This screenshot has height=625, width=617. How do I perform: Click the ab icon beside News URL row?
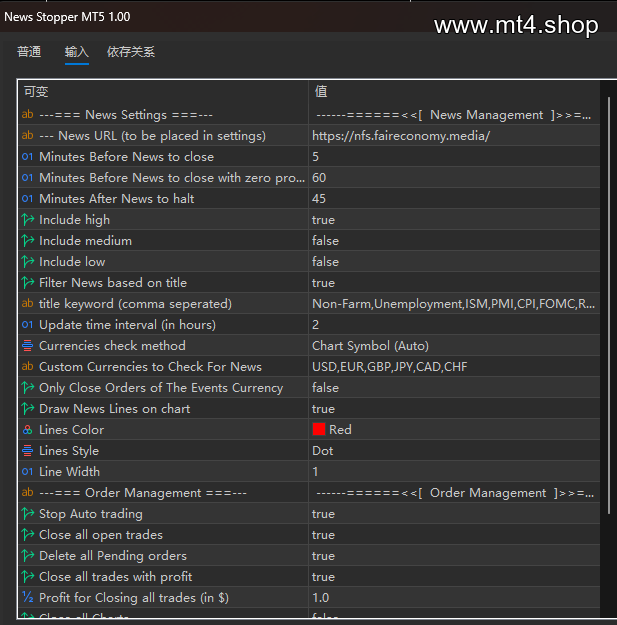click(28, 136)
